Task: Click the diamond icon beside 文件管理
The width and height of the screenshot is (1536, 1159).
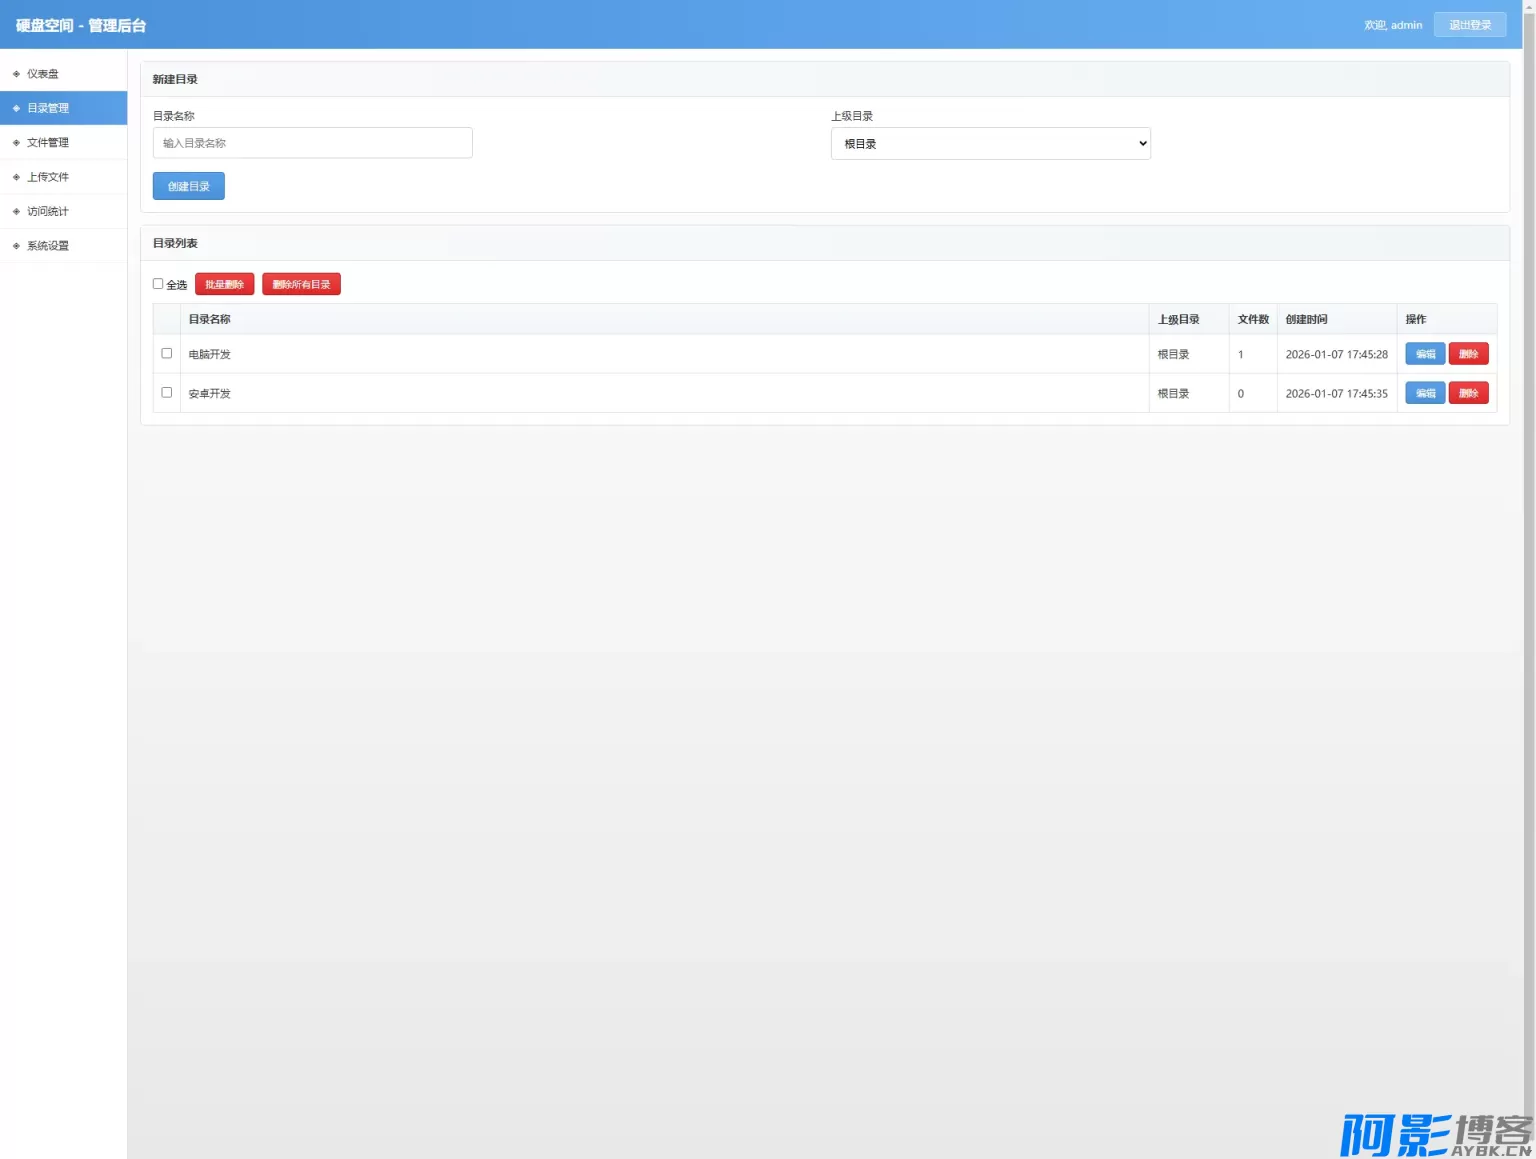Action: coord(16,143)
